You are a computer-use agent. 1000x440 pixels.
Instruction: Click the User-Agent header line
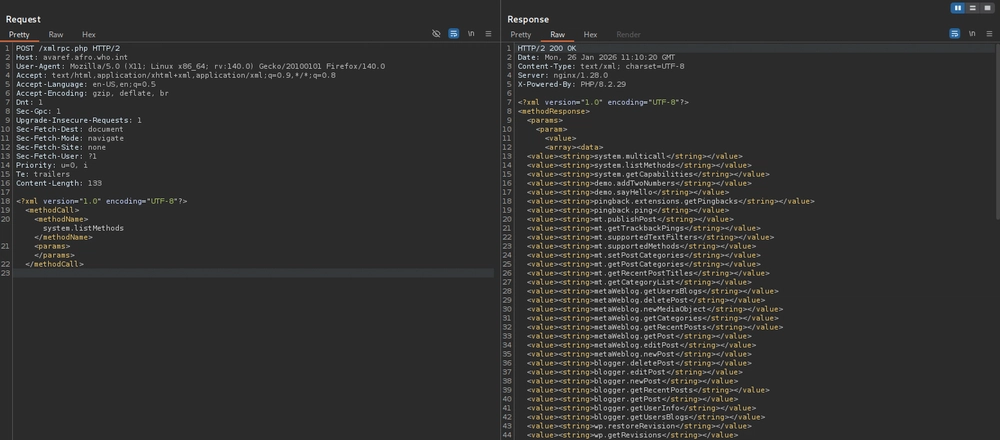coord(200,66)
